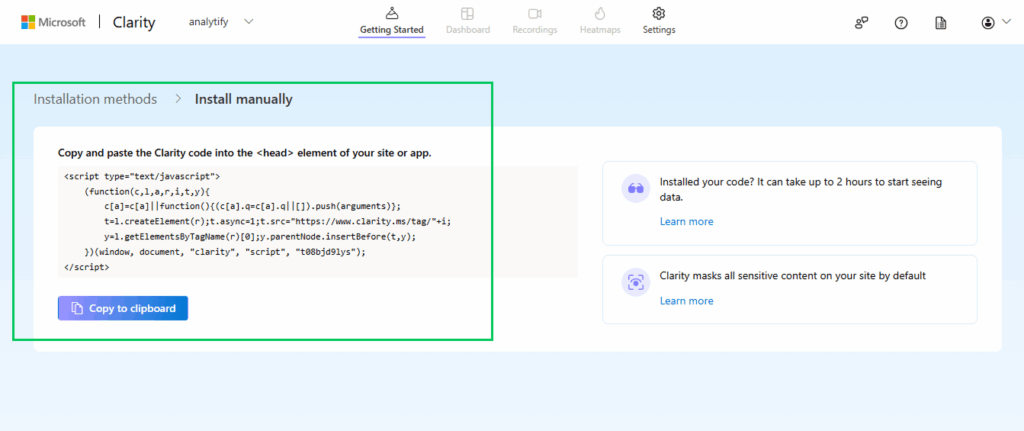Click the script type="text/javascript" code line
The height and width of the screenshot is (431, 1024).
(x=142, y=176)
